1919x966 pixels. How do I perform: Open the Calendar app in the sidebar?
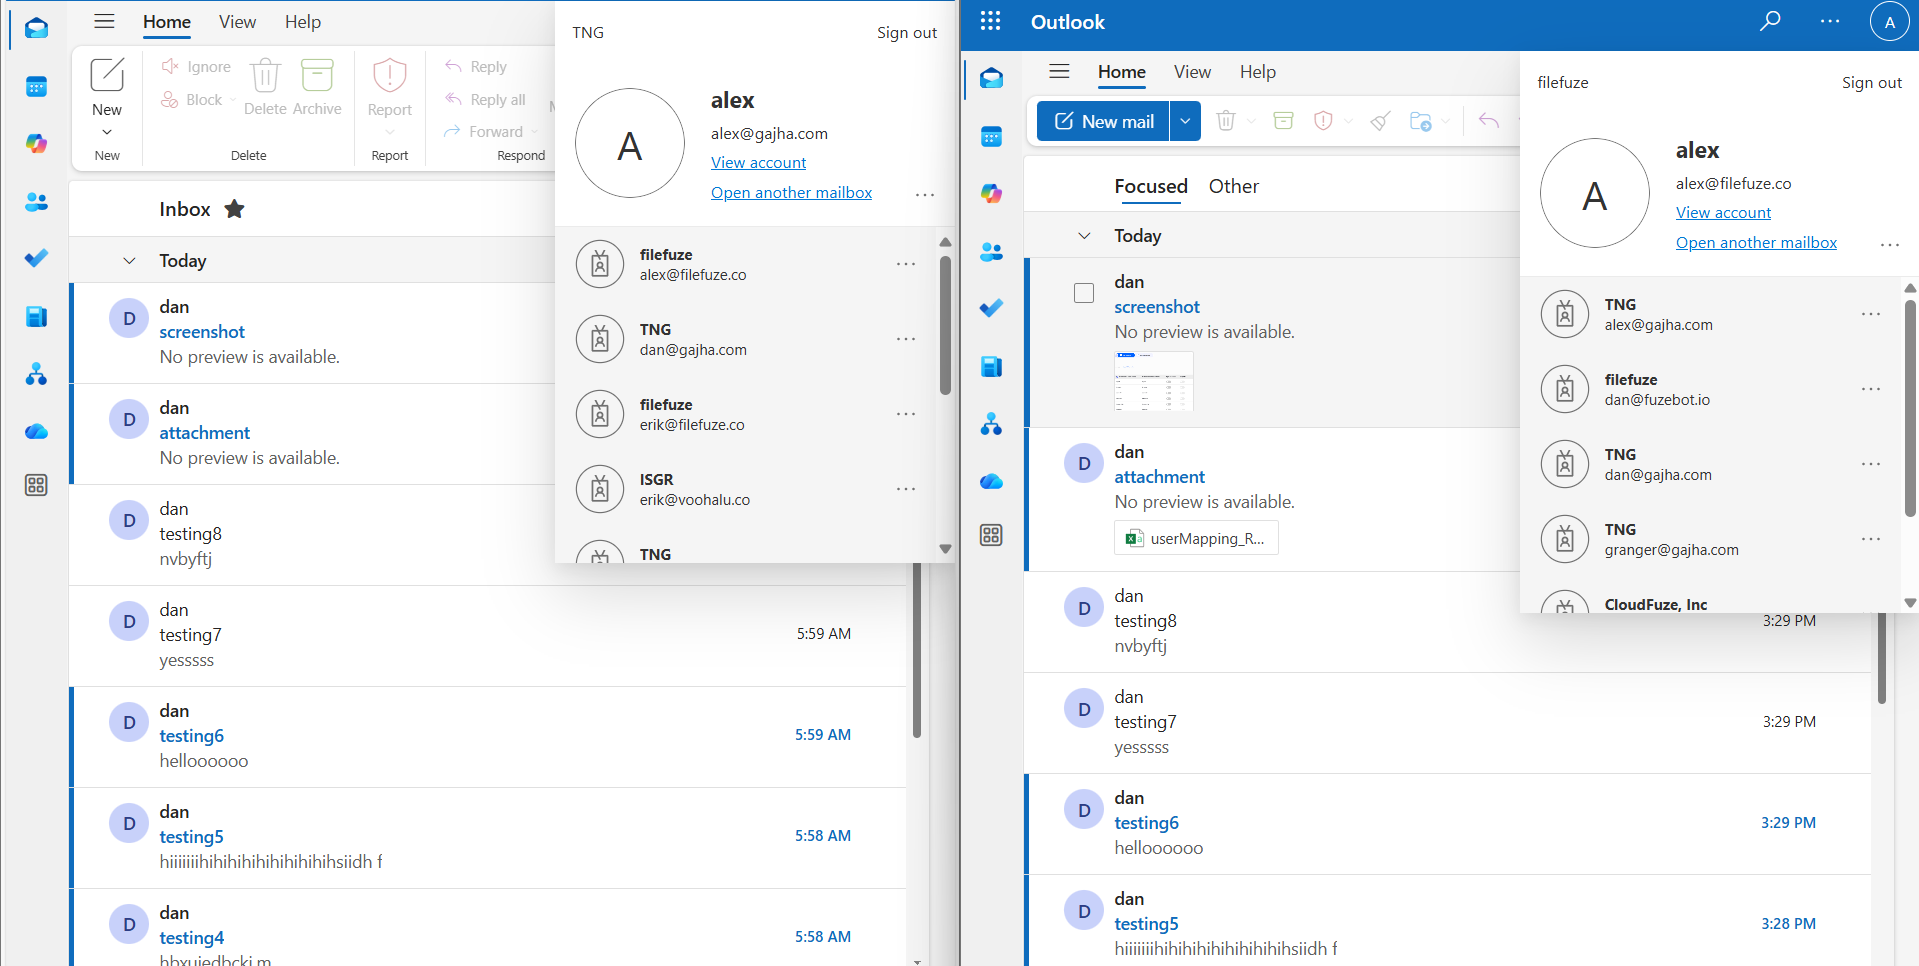(x=36, y=87)
